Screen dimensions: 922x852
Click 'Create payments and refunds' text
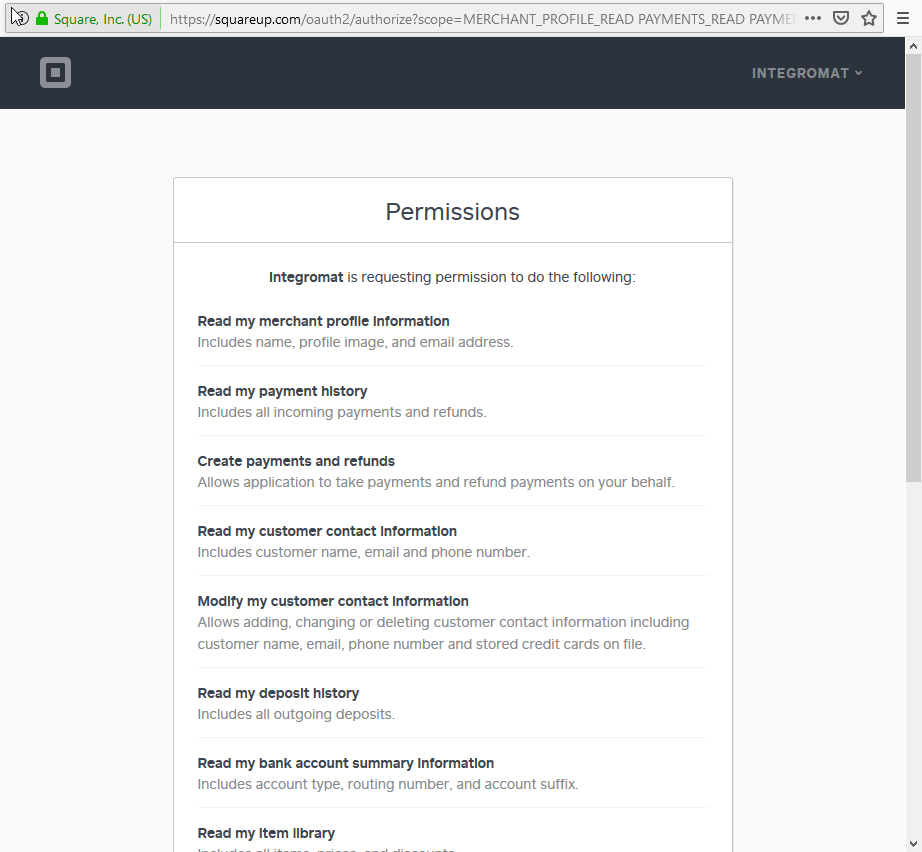[296, 461]
